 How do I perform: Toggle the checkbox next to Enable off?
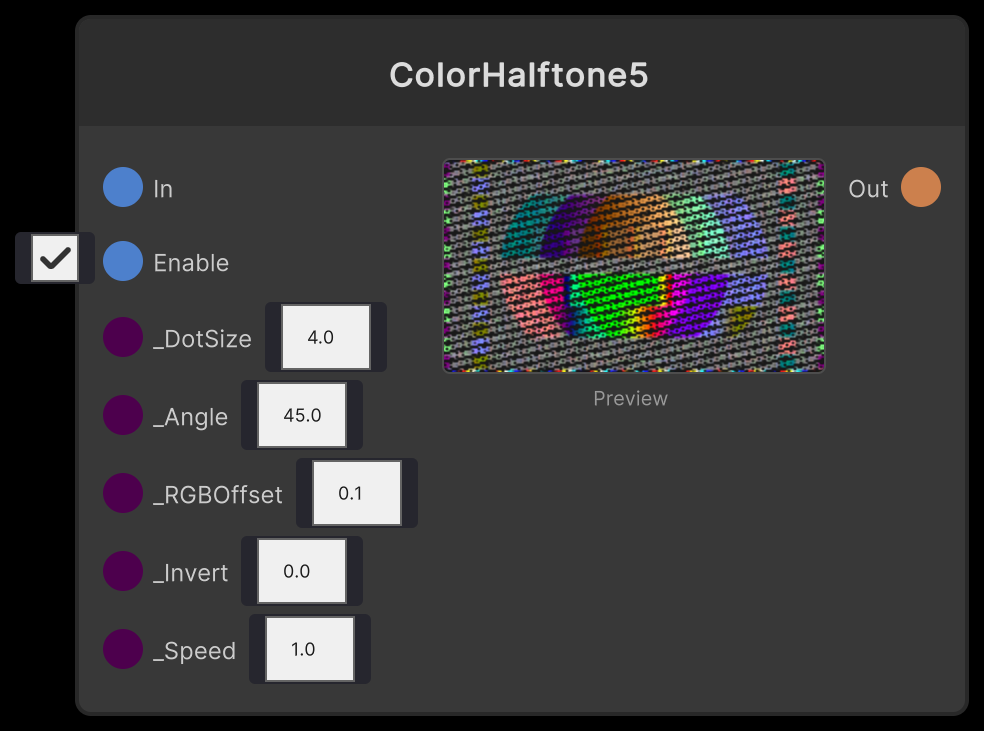54,258
